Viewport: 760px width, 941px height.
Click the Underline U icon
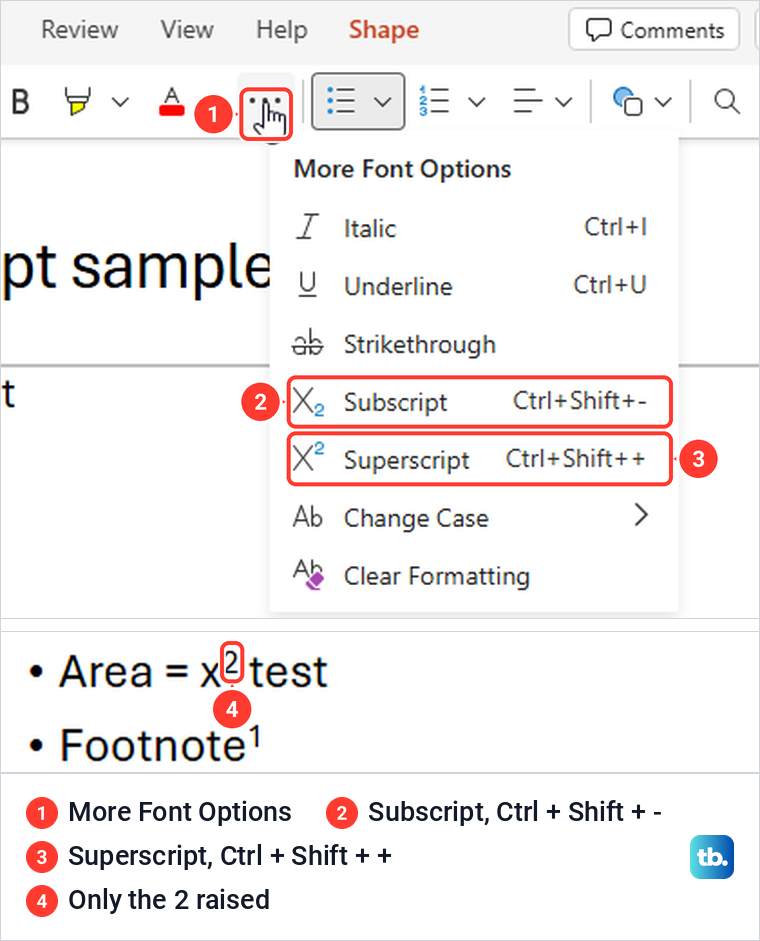pyautogui.click(x=307, y=285)
